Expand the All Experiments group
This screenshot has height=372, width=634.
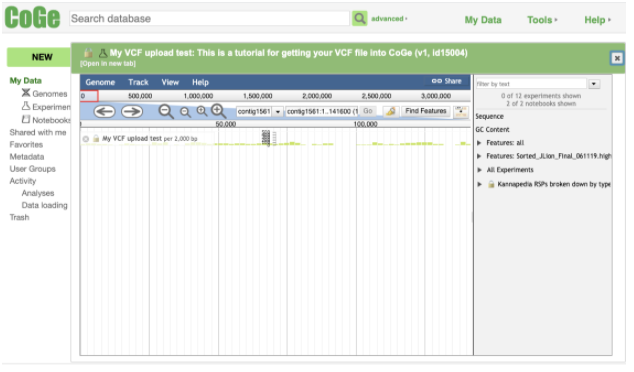pos(479,170)
